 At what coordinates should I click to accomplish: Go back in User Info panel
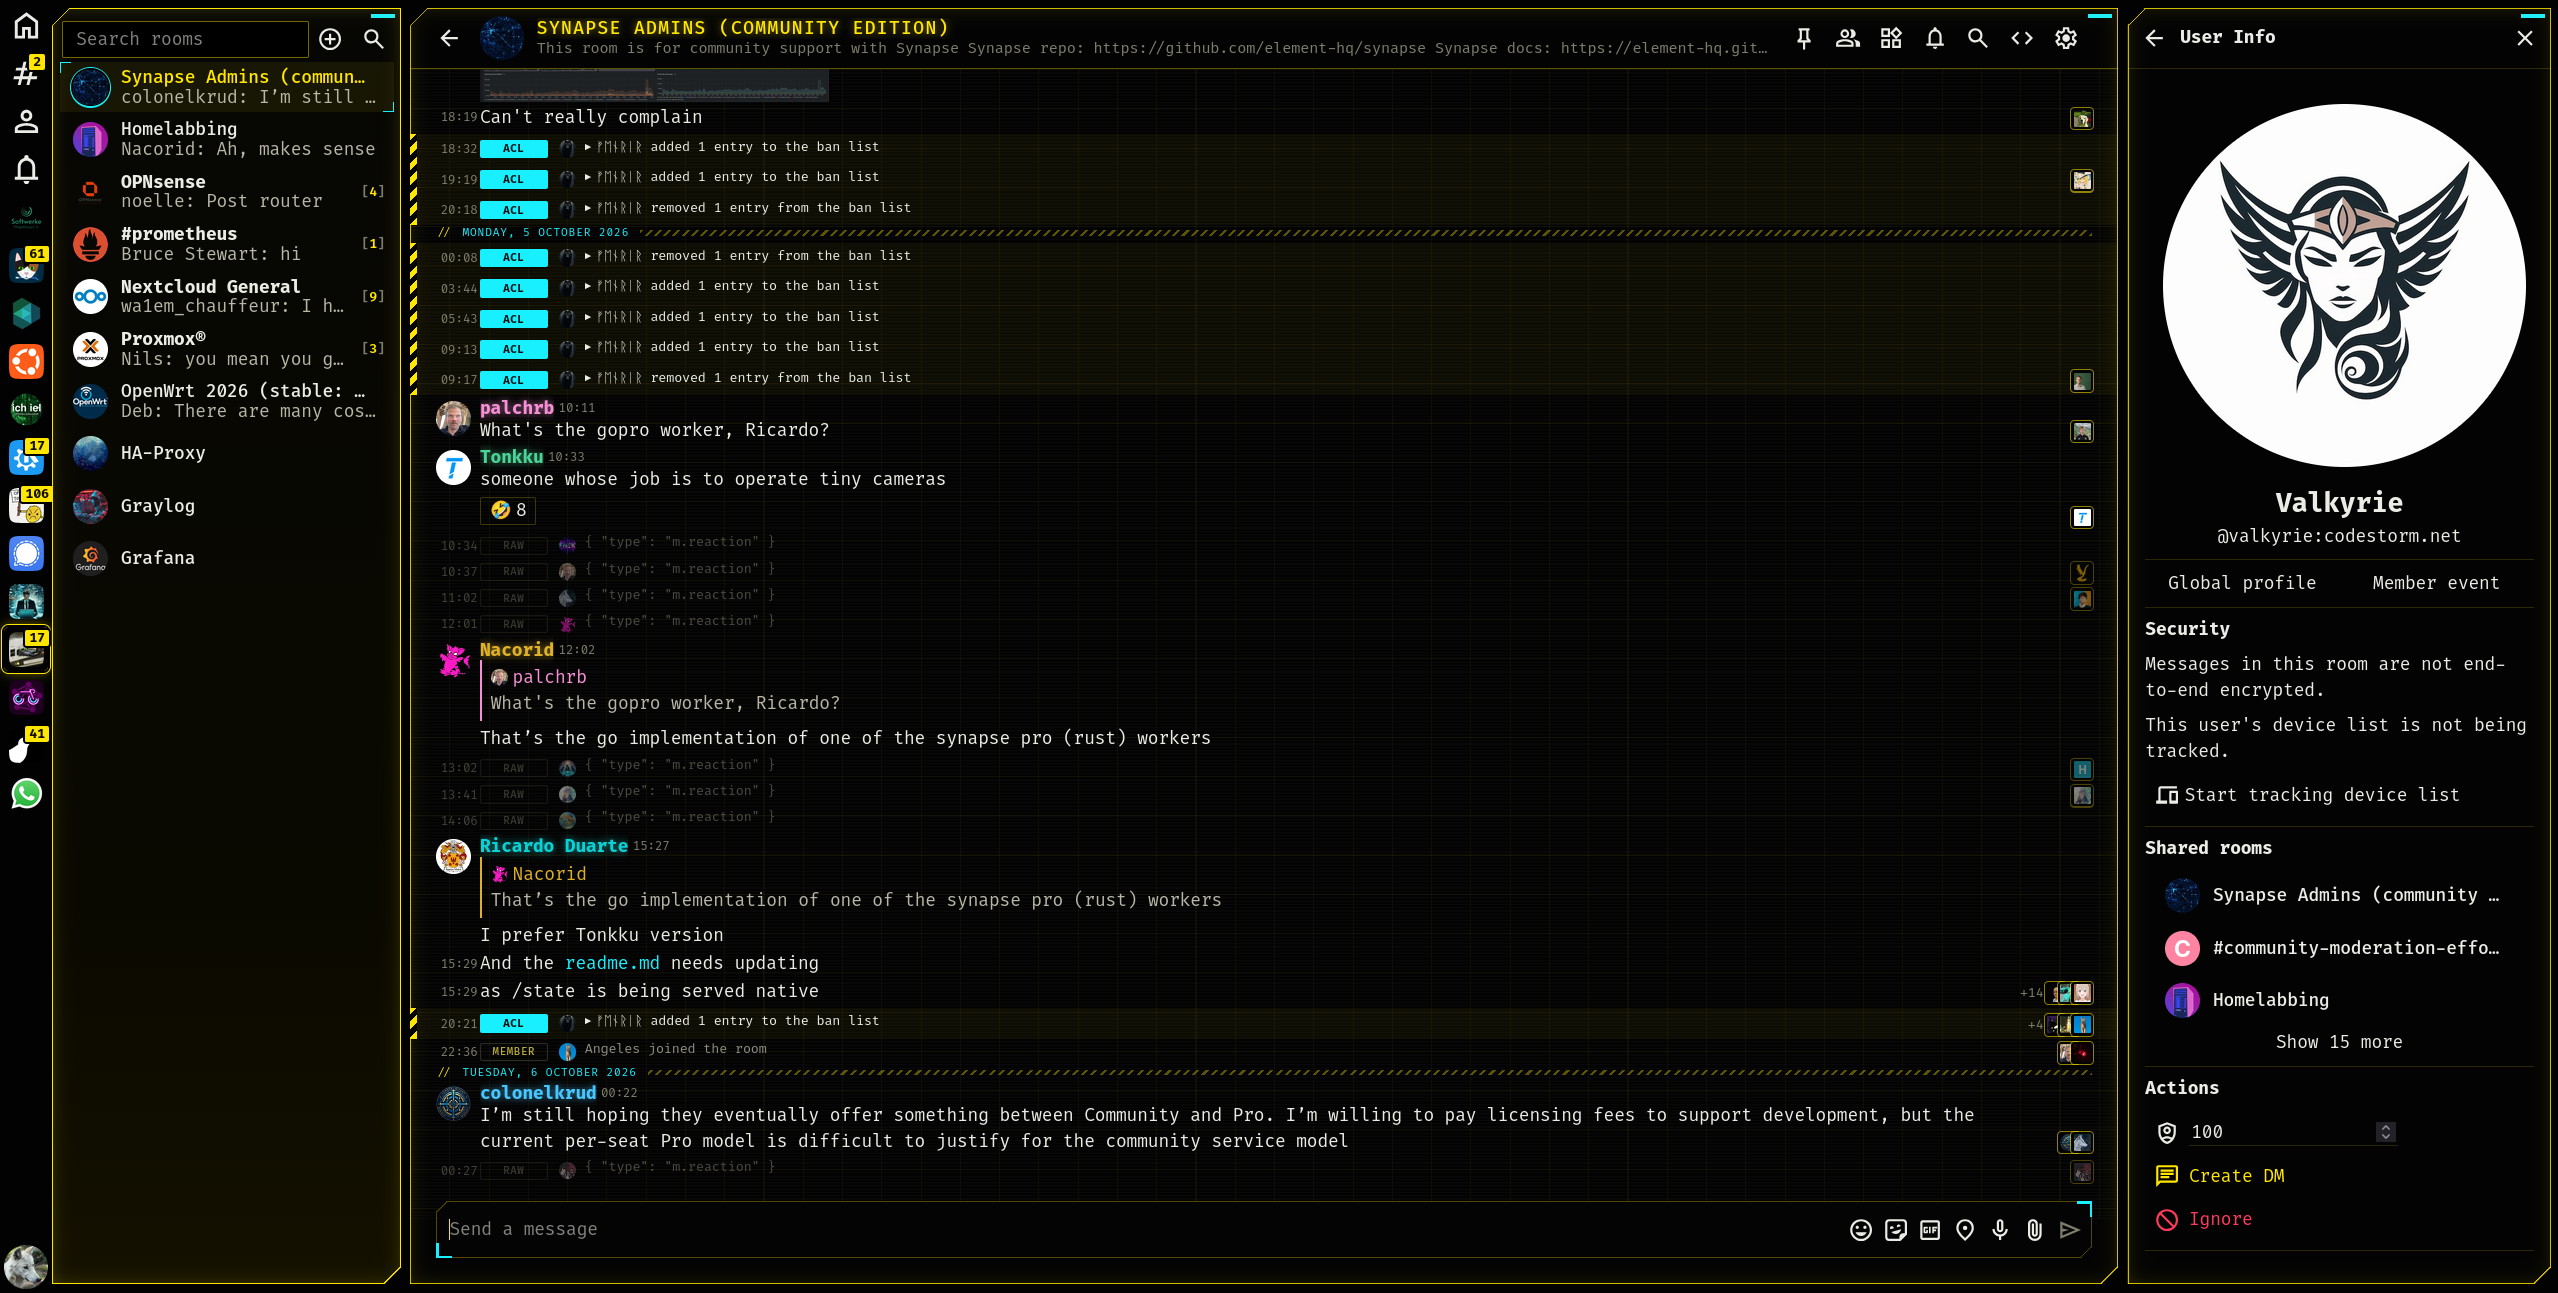(2154, 38)
